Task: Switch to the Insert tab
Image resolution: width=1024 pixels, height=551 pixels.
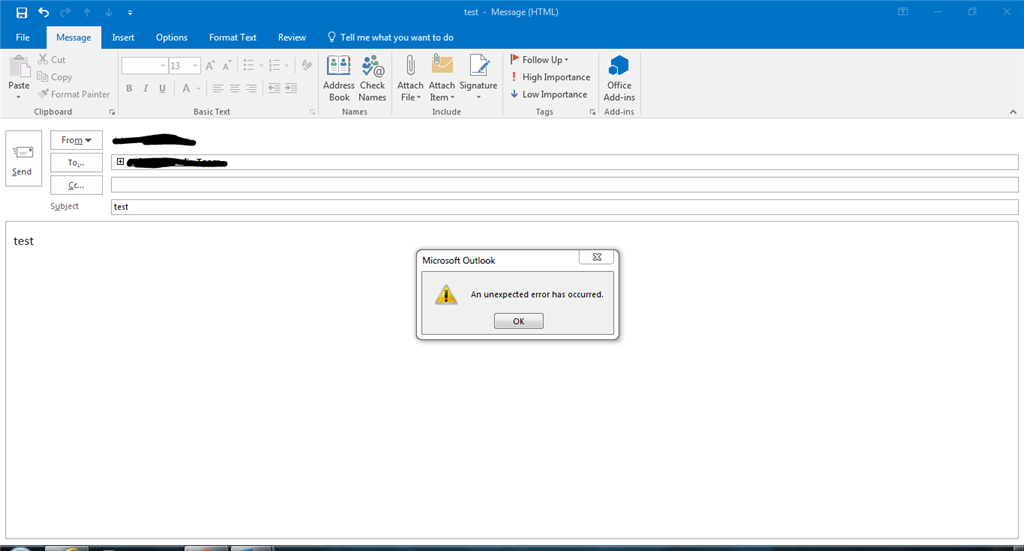Action: coord(123,37)
